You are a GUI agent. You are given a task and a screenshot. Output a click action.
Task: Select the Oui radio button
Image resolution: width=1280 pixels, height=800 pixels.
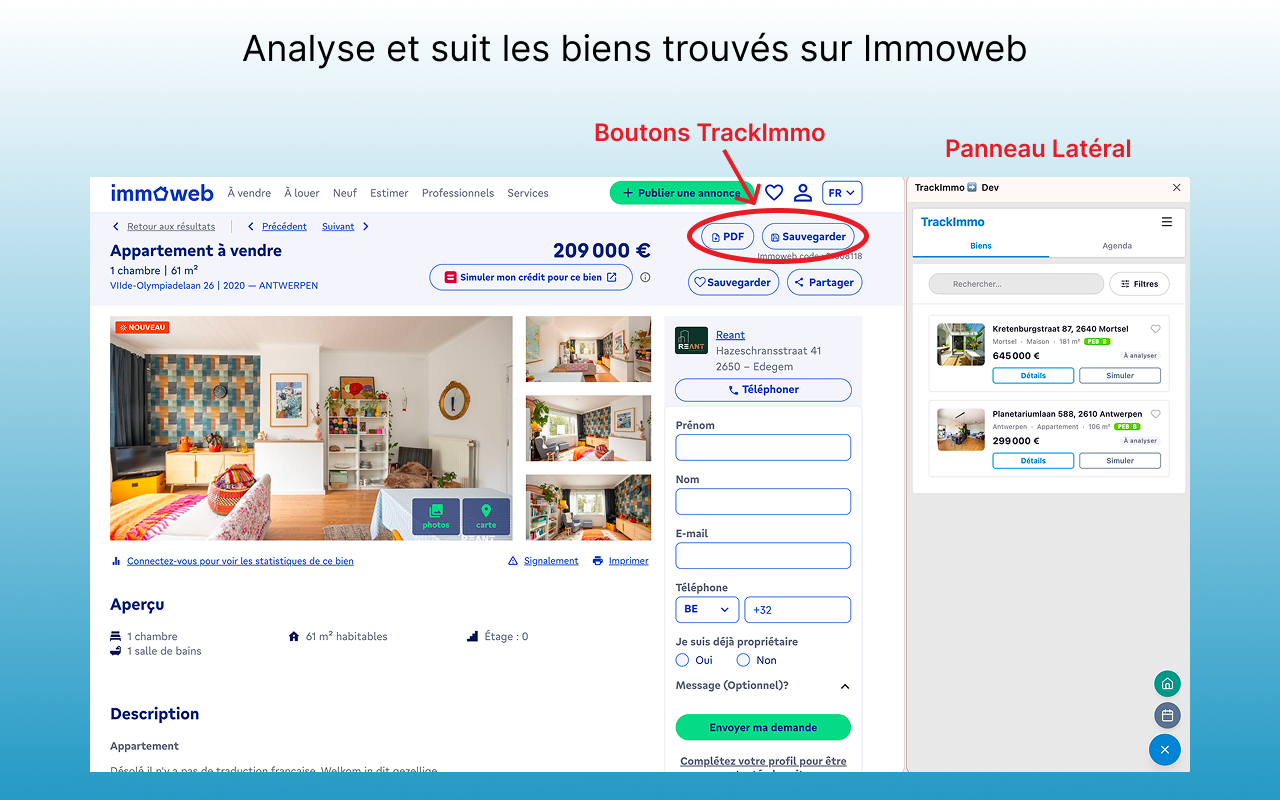tap(683, 660)
